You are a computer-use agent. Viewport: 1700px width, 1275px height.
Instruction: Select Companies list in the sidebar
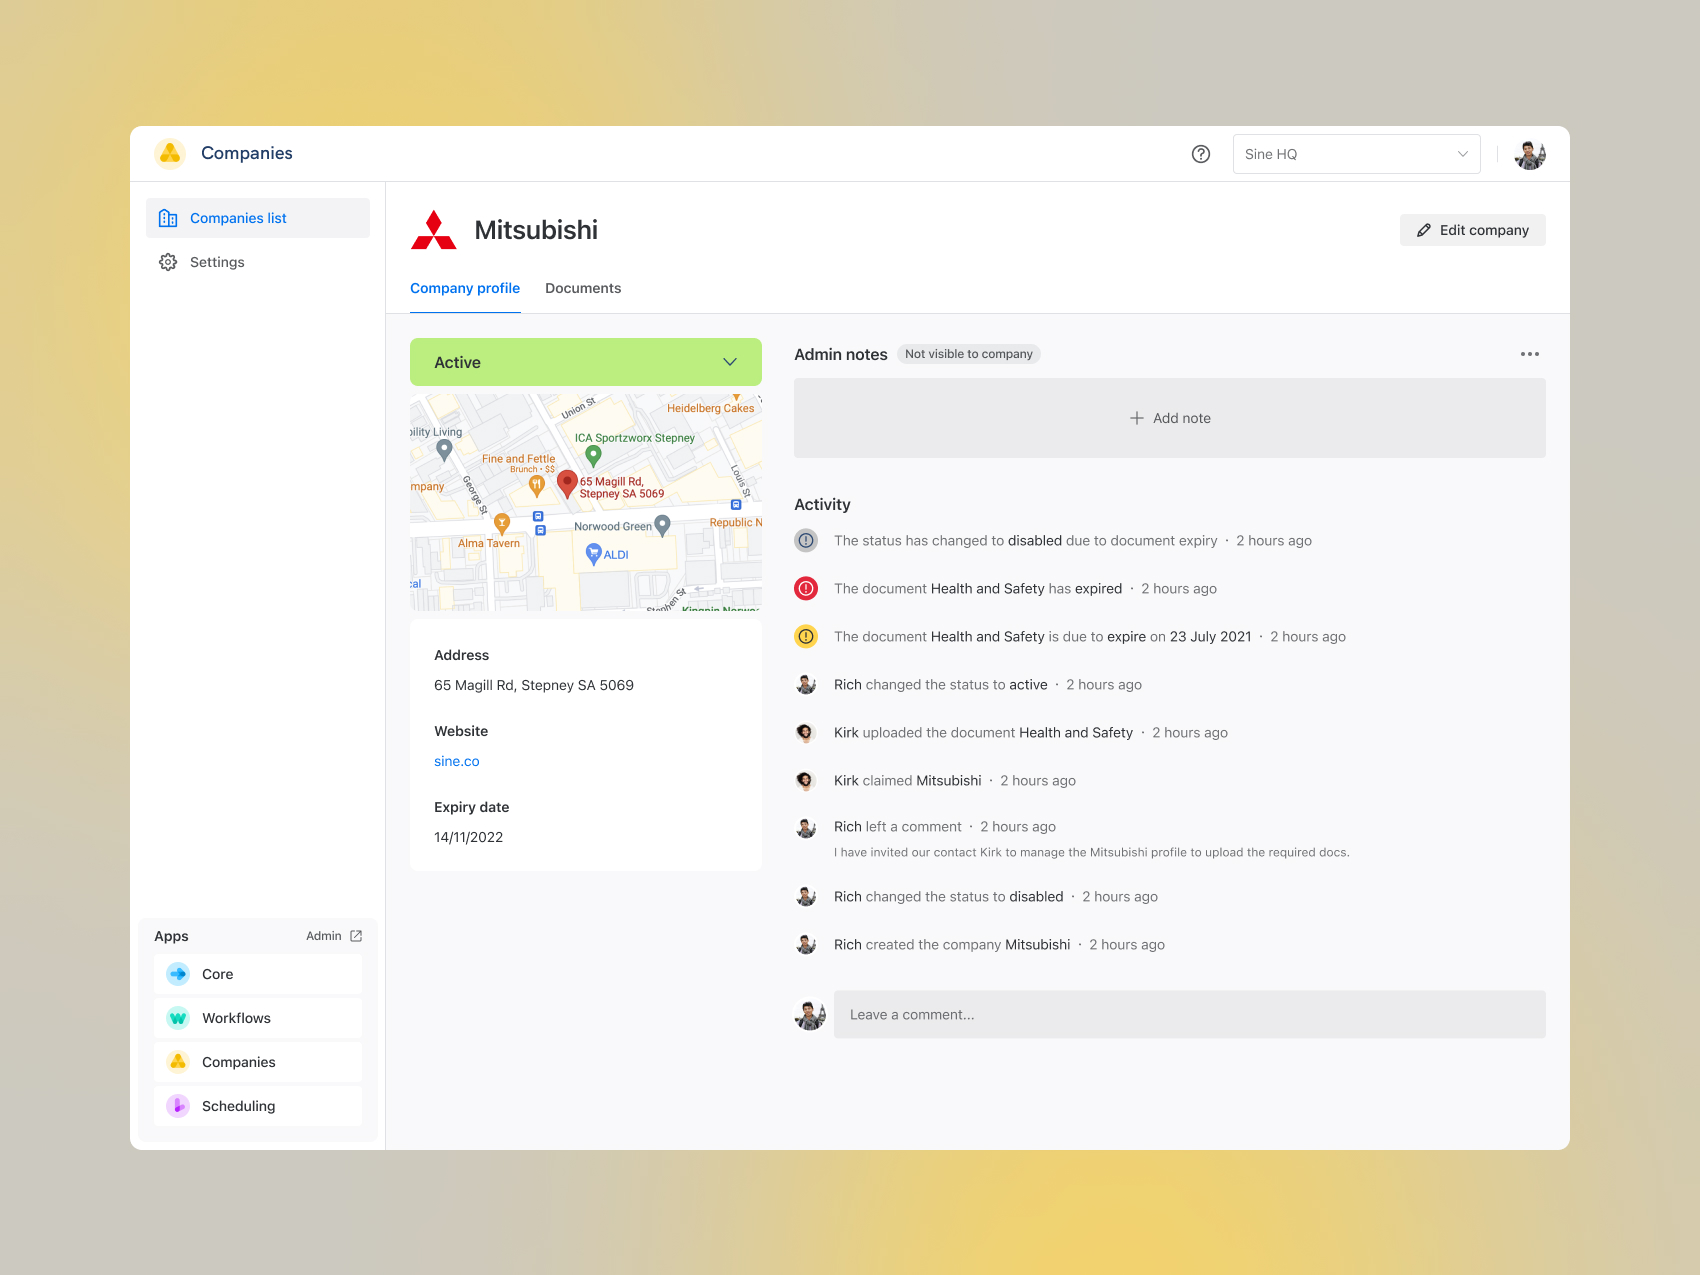click(x=238, y=217)
